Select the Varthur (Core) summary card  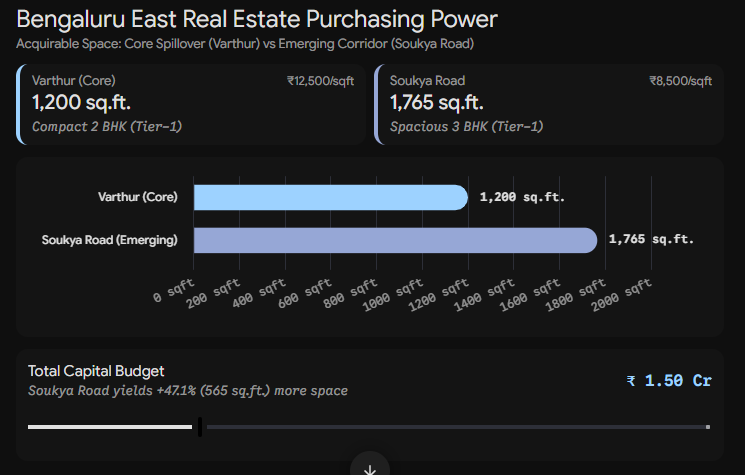point(191,104)
